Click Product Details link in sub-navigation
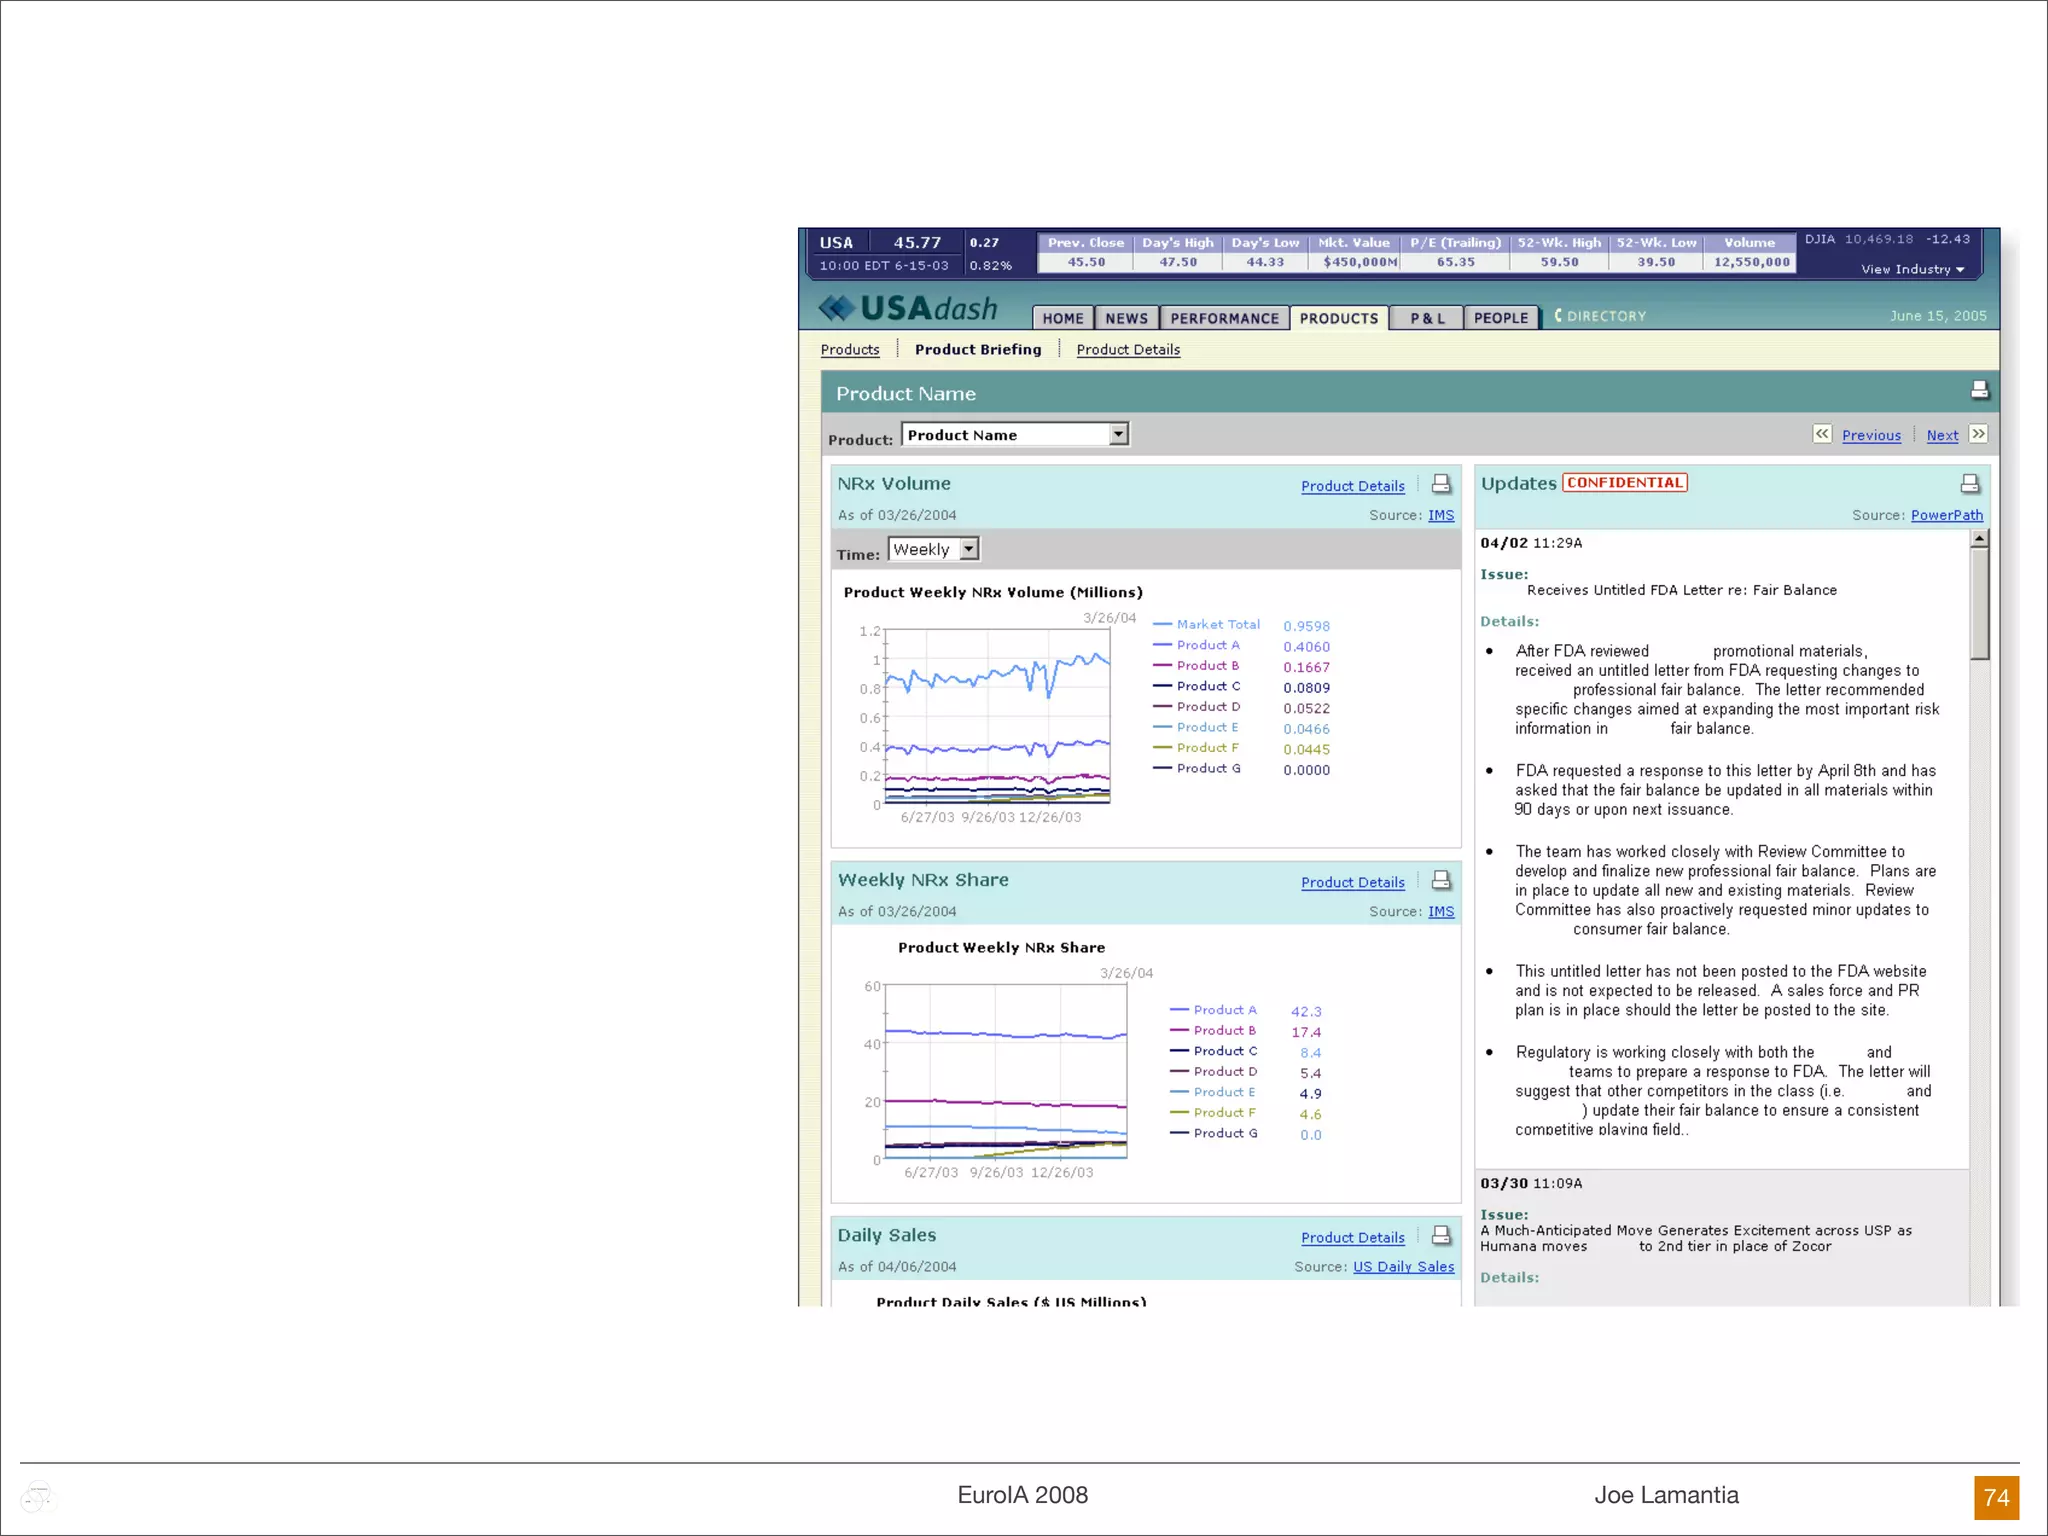This screenshot has width=2048, height=1536. click(1128, 349)
